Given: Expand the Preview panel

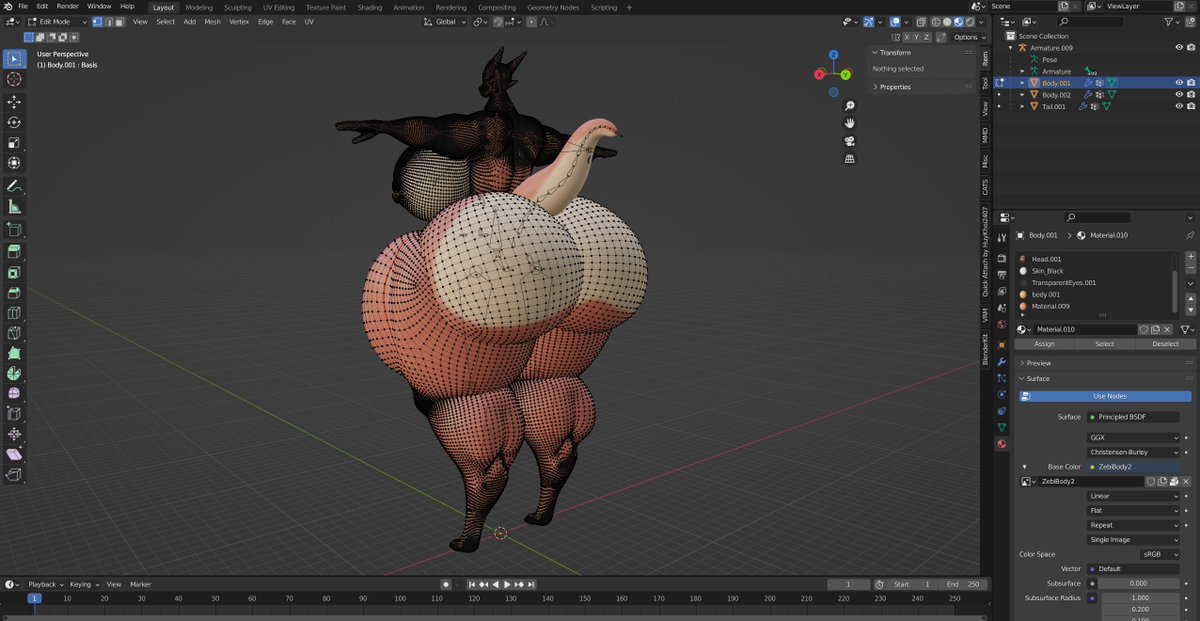Looking at the screenshot, I should click(x=1038, y=363).
